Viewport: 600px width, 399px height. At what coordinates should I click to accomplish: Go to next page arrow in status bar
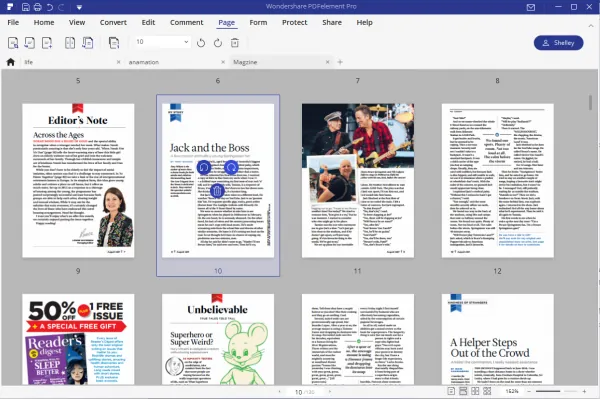[329, 392]
